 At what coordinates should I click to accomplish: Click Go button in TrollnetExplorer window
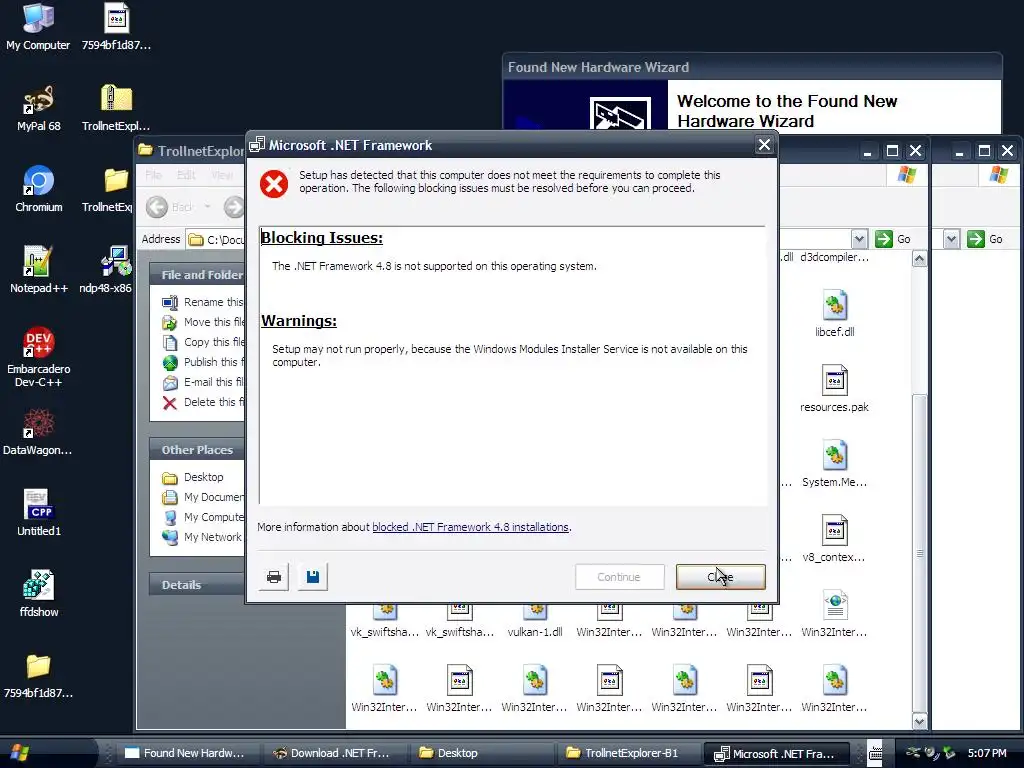(893, 239)
